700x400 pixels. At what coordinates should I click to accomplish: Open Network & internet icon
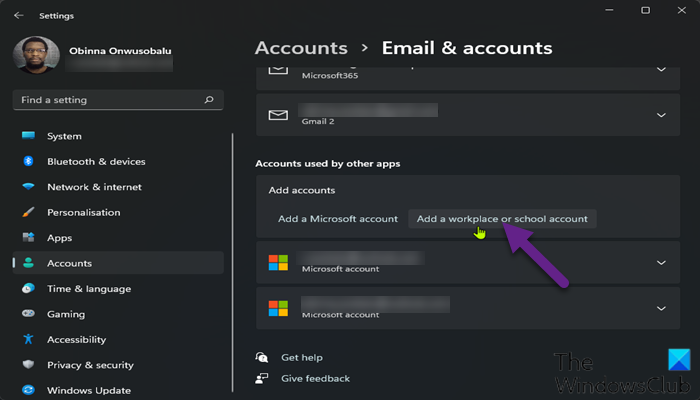click(x=28, y=187)
